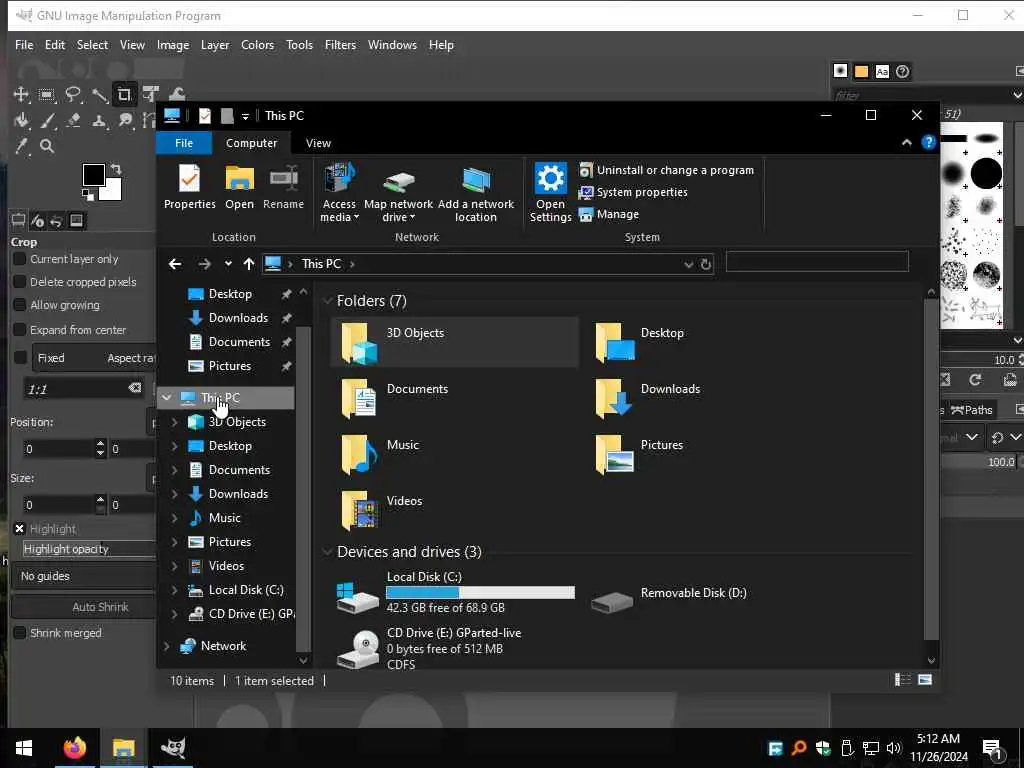Click Manage in the System group
This screenshot has width=1024, height=768.
click(609, 214)
